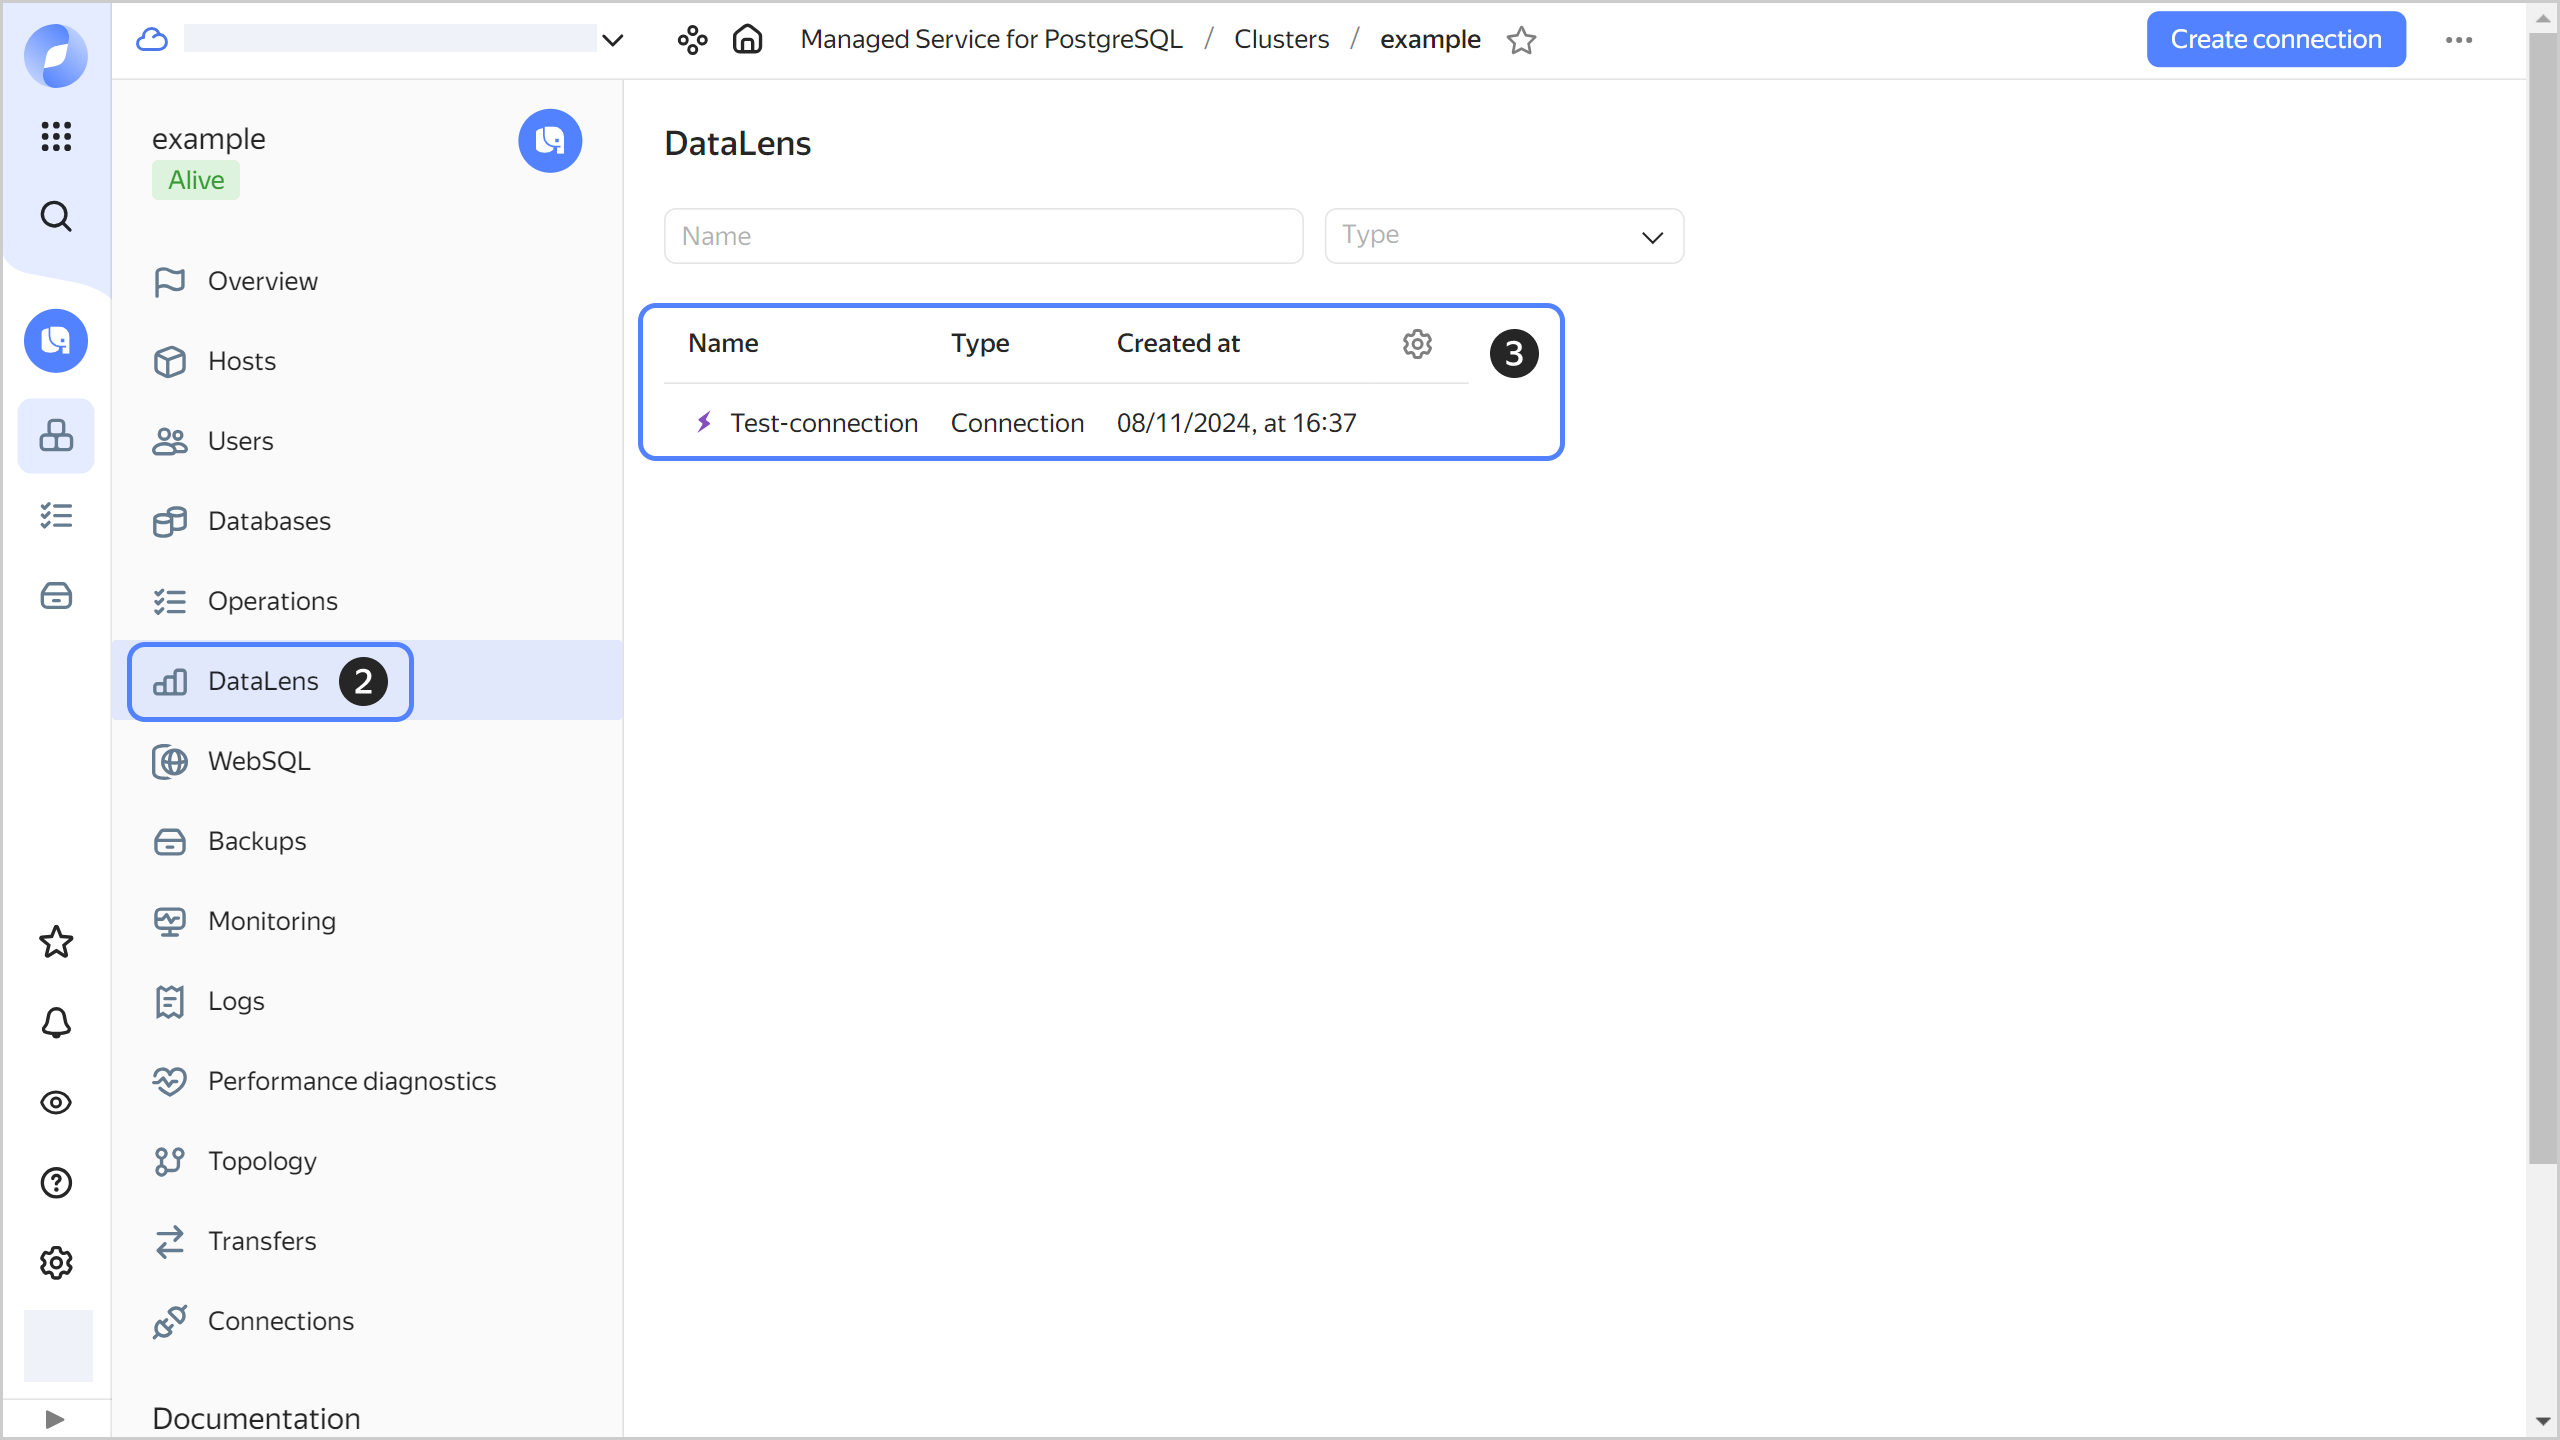Expand the cloud folder selector chevron

coord(612,40)
